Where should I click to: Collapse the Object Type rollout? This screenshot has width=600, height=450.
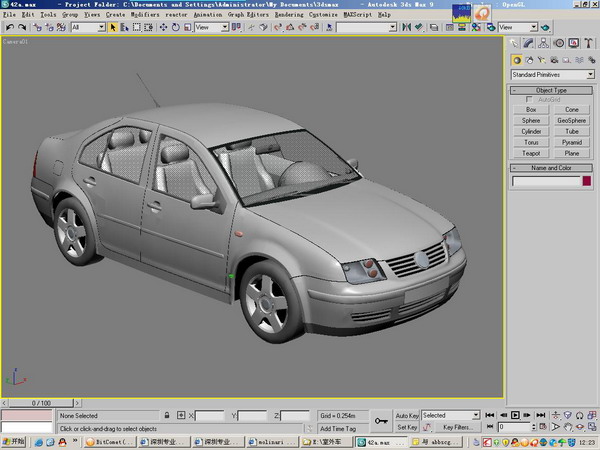coord(551,90)
